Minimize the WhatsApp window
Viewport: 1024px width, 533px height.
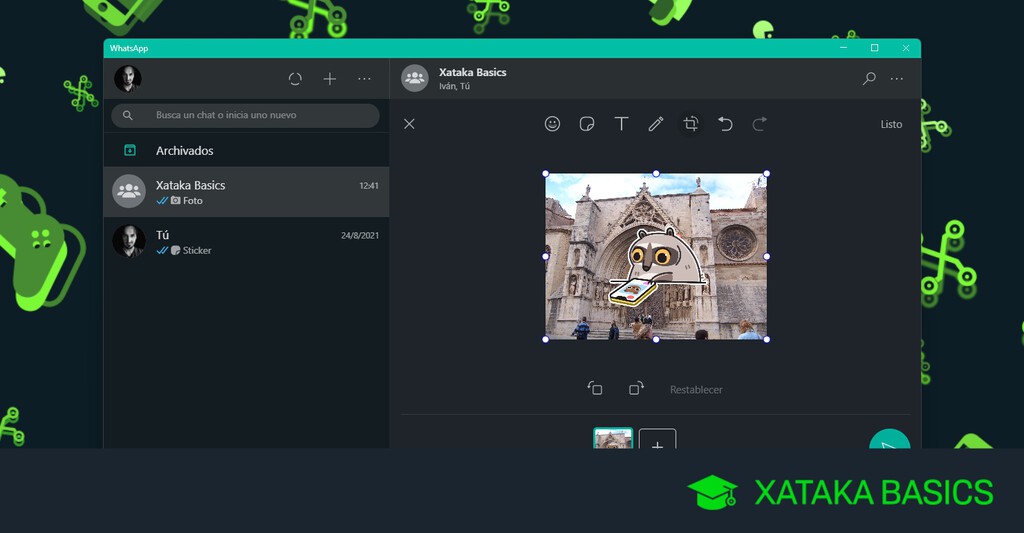(843, 48)
